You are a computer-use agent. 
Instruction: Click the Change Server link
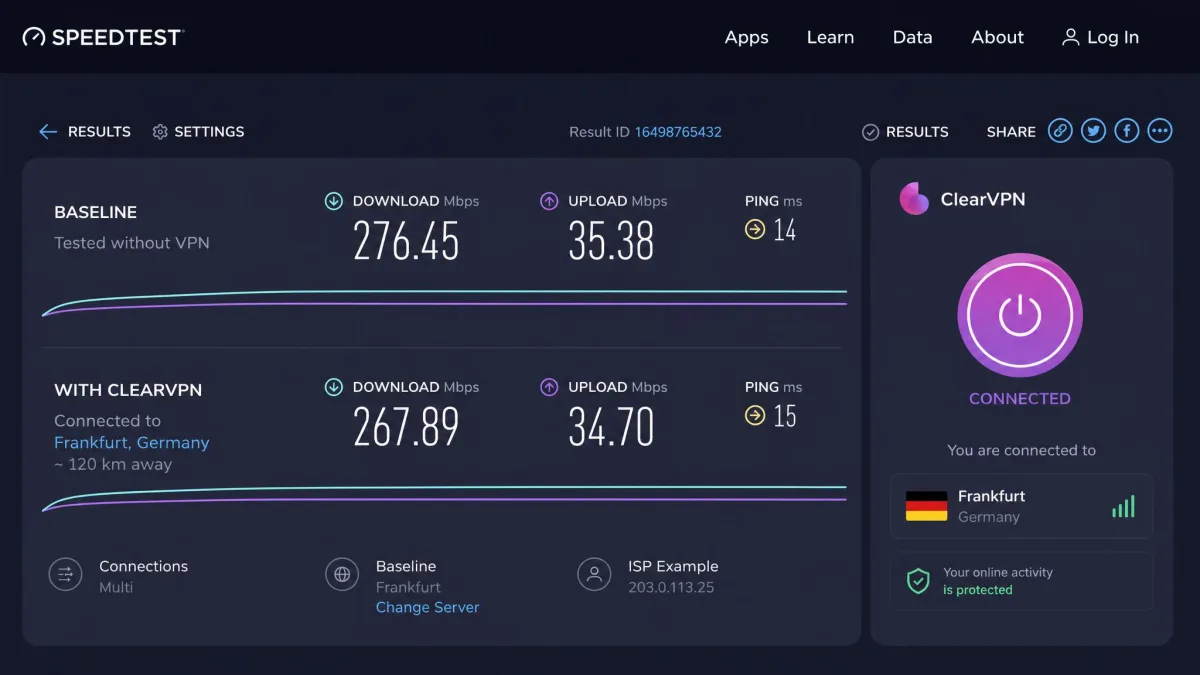coord(427,607)
